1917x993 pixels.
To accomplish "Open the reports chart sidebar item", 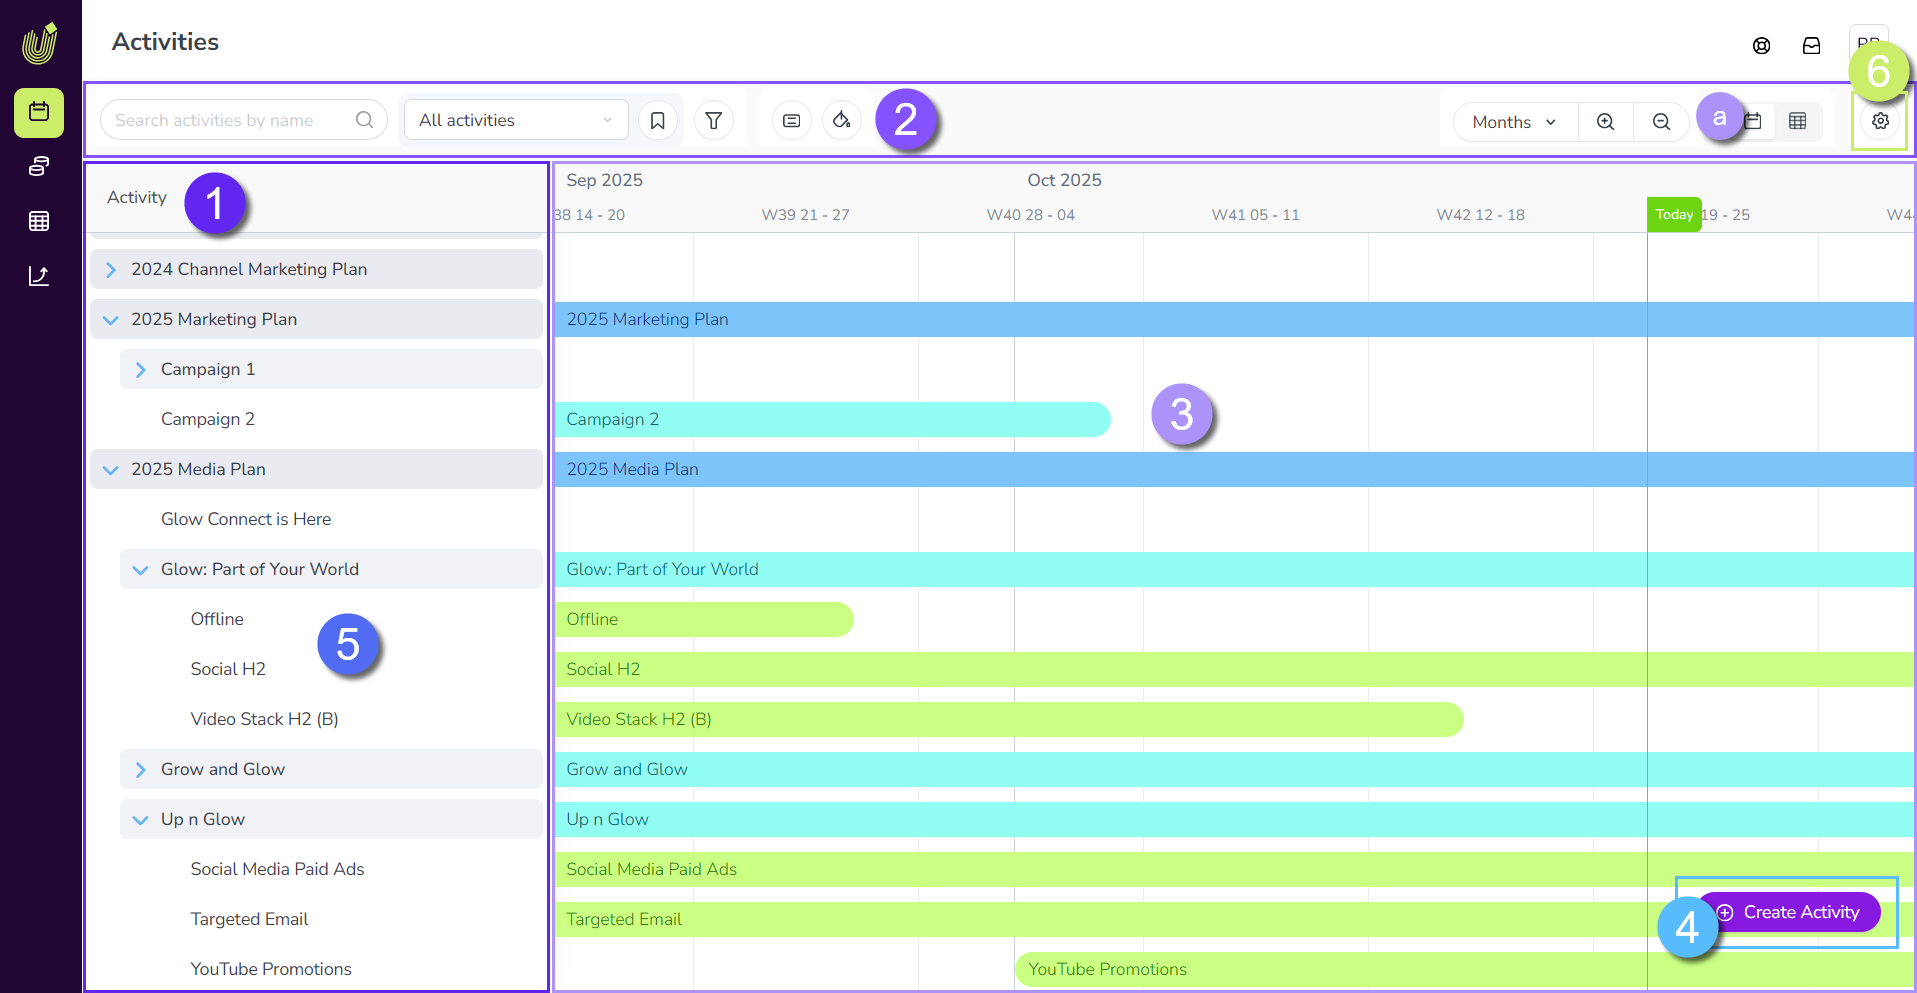I will pos(39,276).
